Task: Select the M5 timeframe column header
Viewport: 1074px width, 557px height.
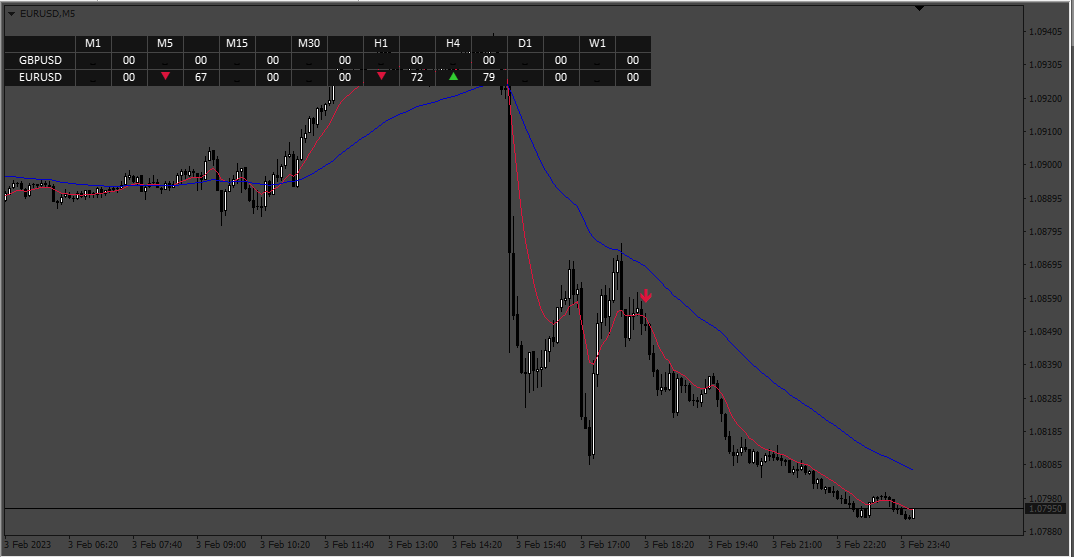Action: coord(165,43)
